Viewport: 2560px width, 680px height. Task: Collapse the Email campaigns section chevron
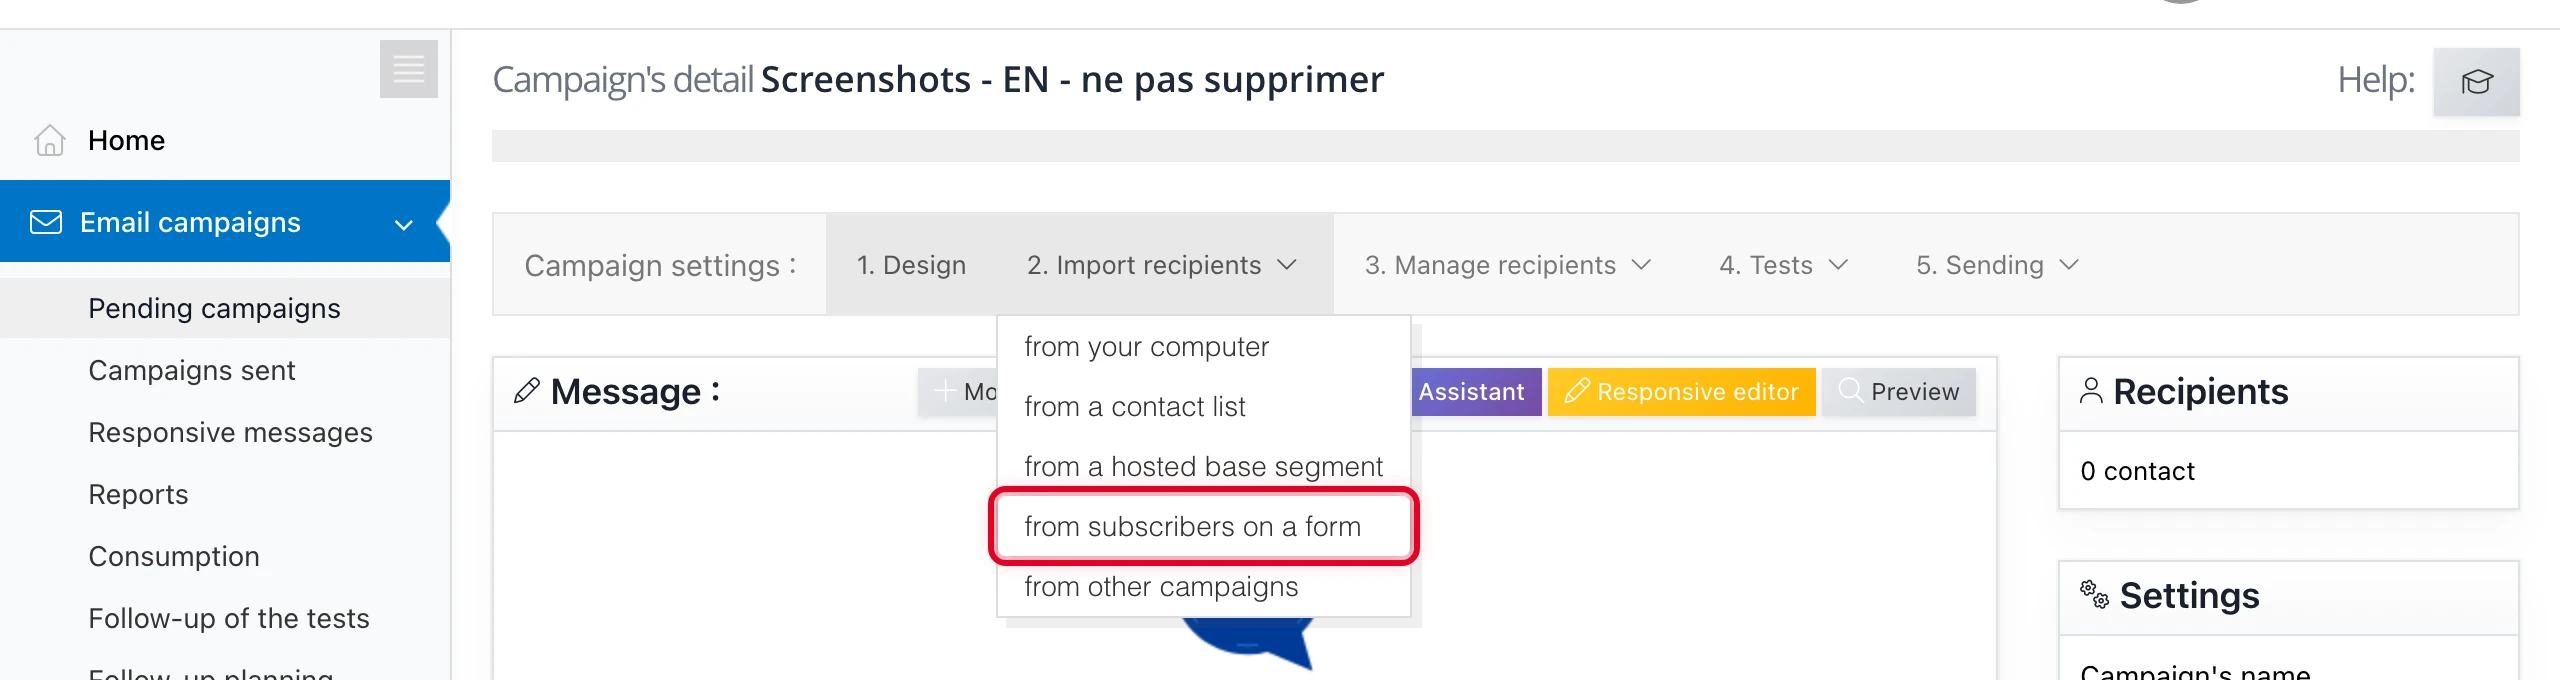[403, 223]
